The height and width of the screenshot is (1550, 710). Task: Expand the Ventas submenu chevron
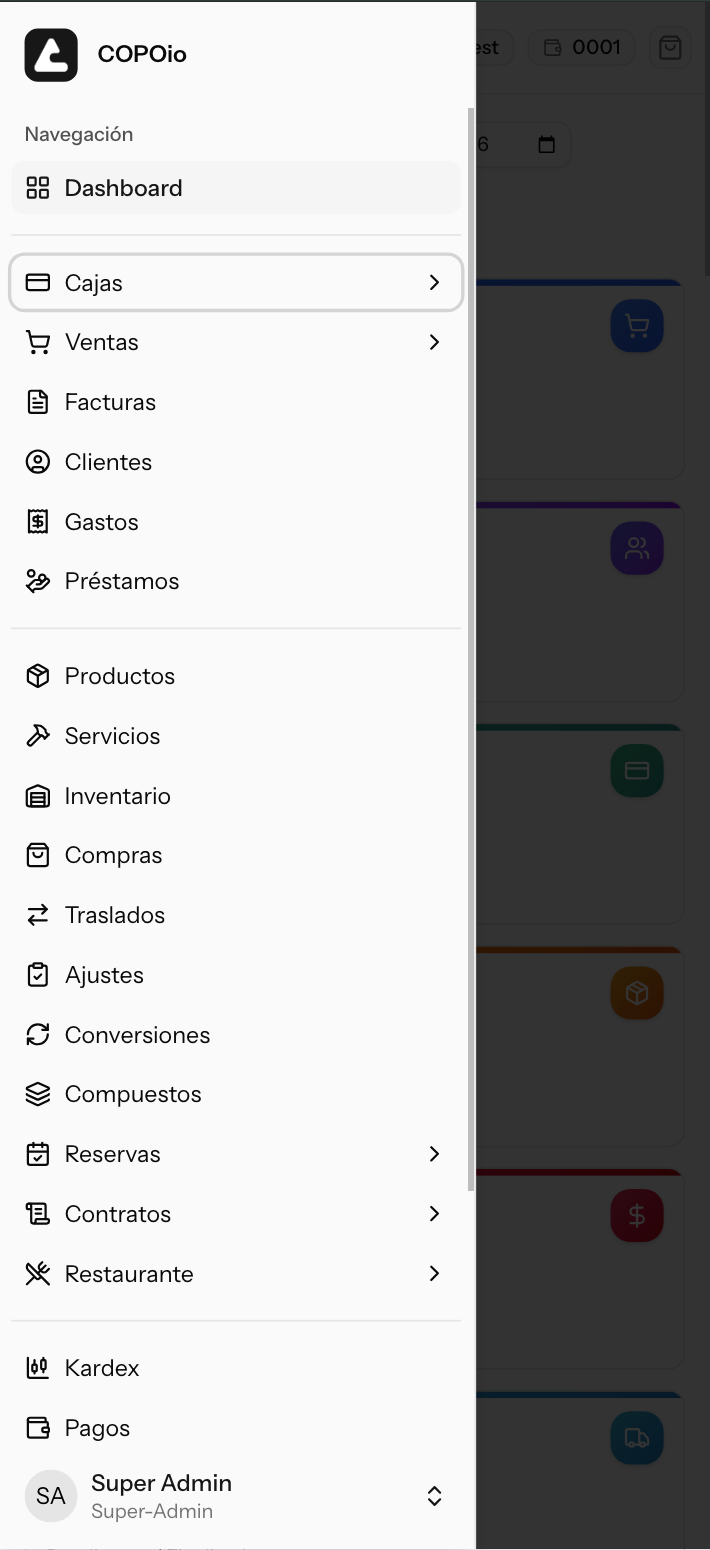pyautogui.click(x=434, y=342)
